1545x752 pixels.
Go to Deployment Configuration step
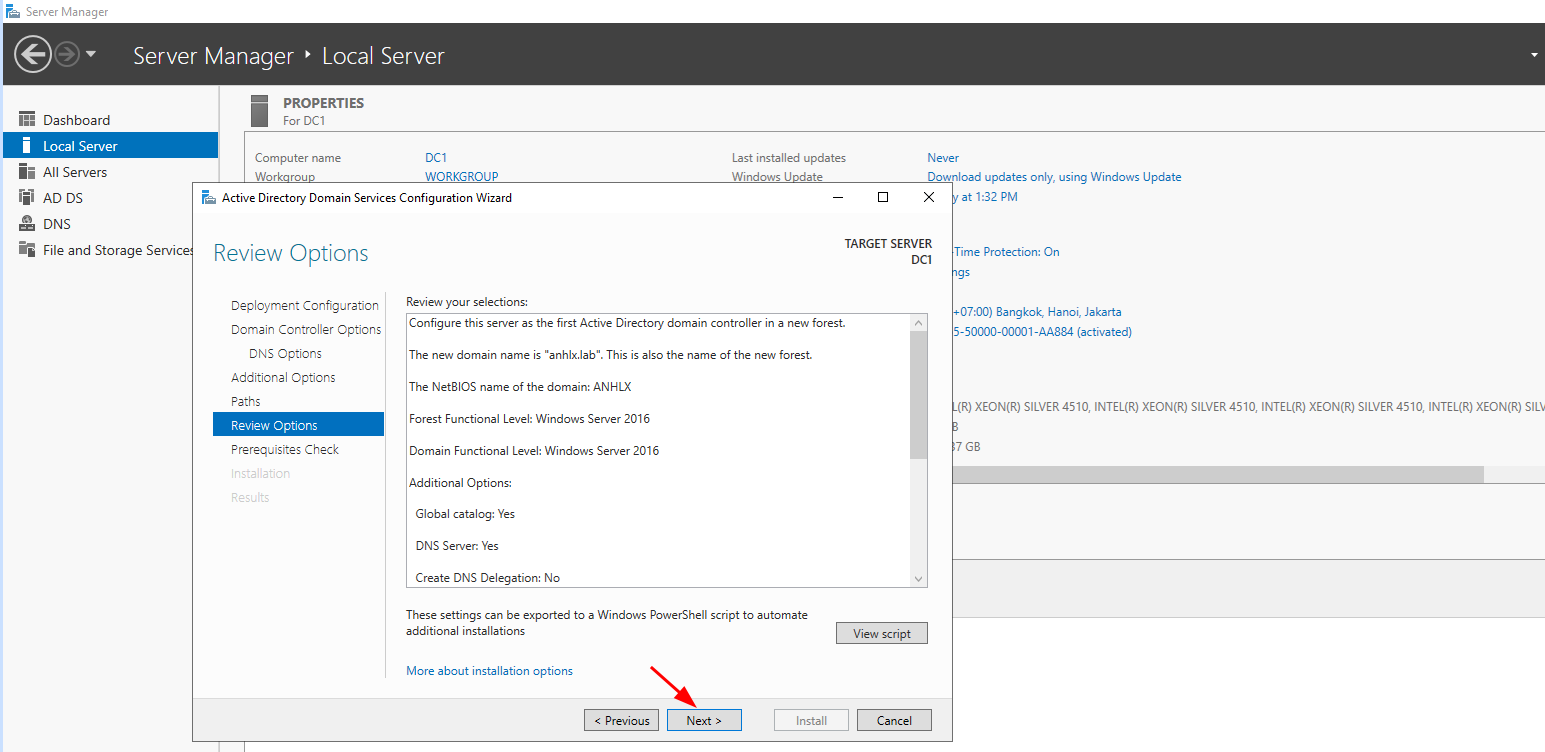(304, 306)
